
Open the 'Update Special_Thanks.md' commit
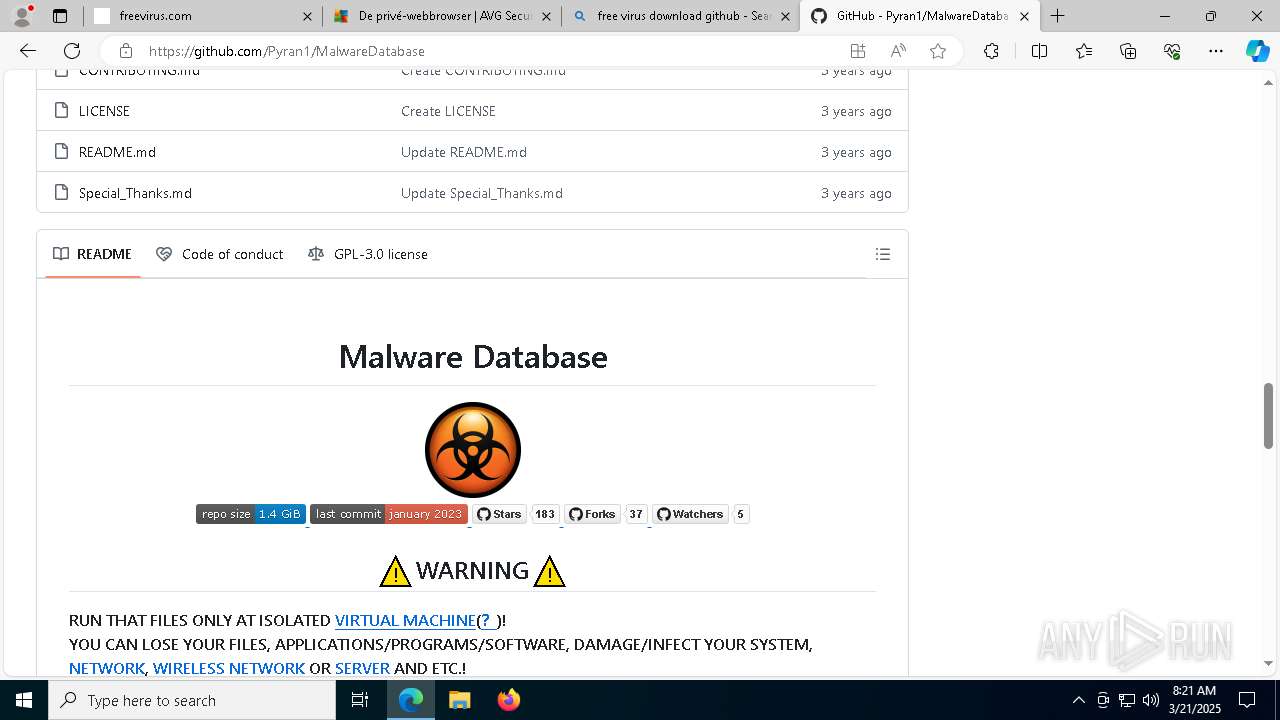click(482, 193)
